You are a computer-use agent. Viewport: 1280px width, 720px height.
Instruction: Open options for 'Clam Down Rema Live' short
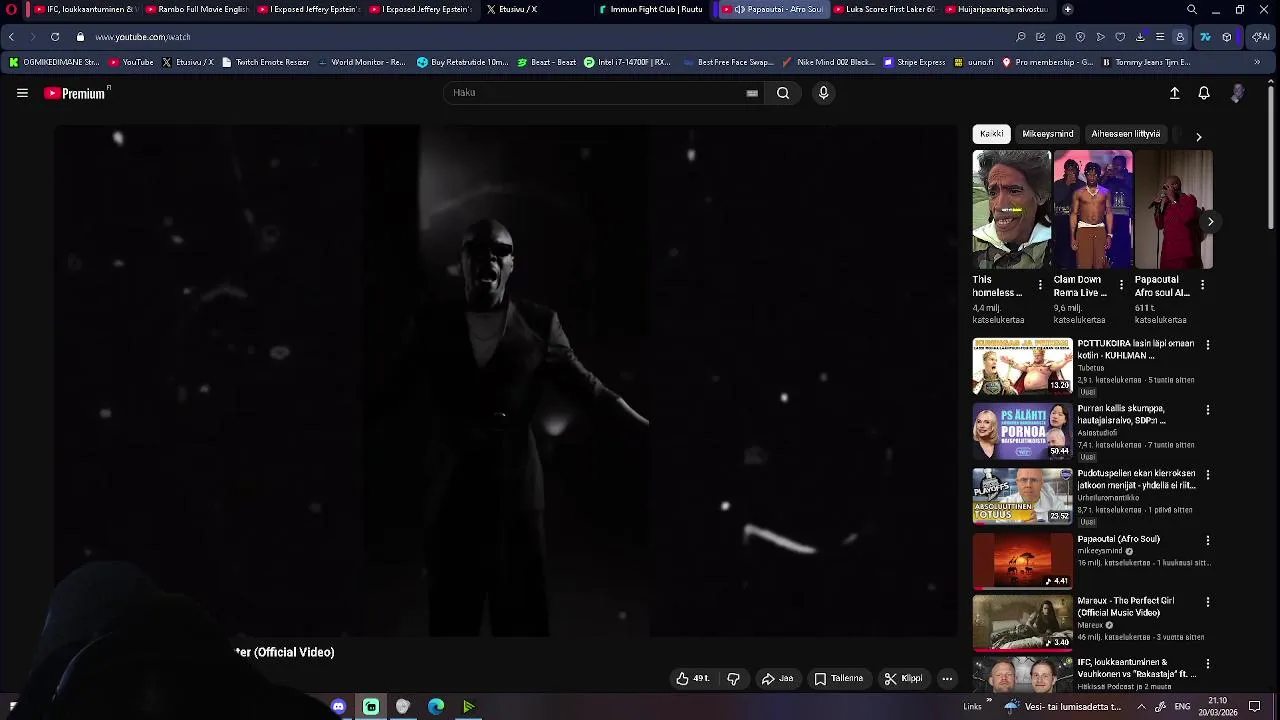click(1121, 285)
